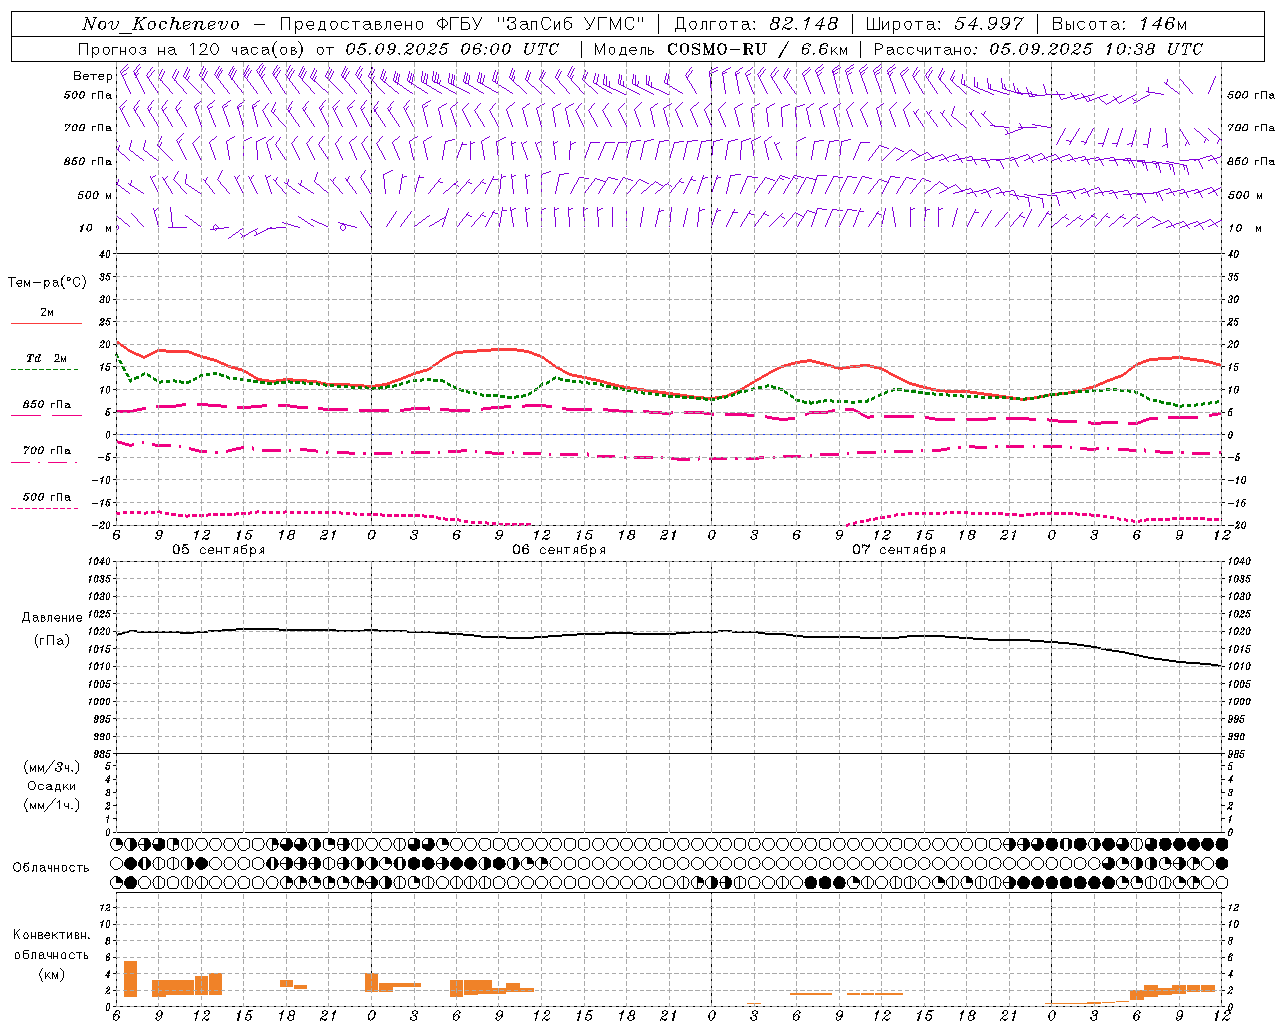Click the 'Тем-ра(°C)' temperature label
The width and height of the screenshot is (1280, 1024).
tap(47, 283)
